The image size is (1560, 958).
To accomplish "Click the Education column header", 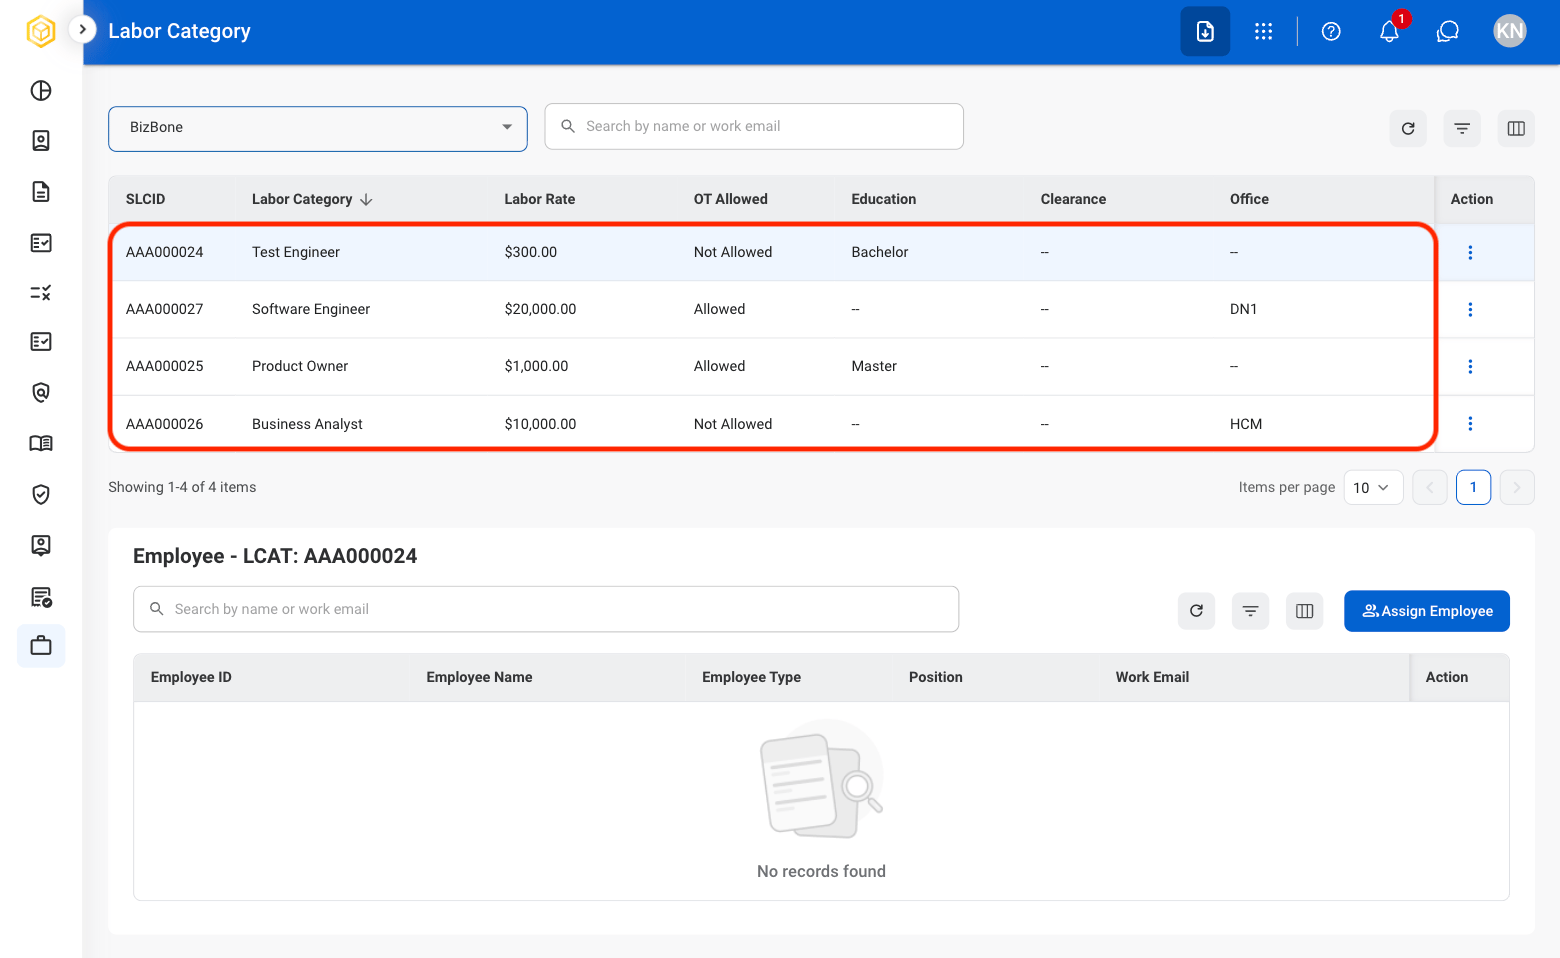I will (884, 199).
